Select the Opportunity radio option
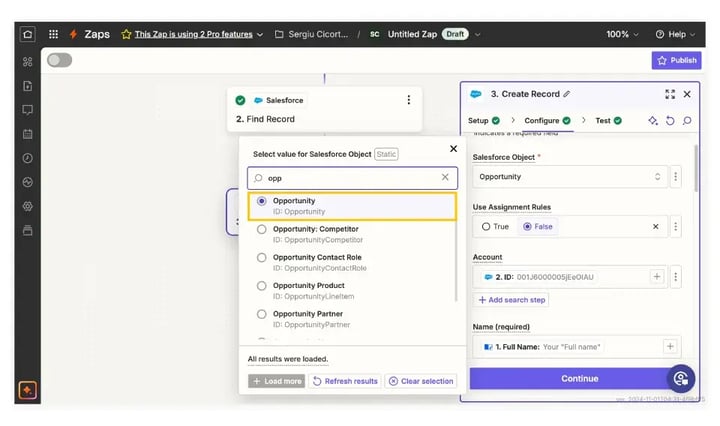This screenshot has height=426, width=720. [261, 201]
